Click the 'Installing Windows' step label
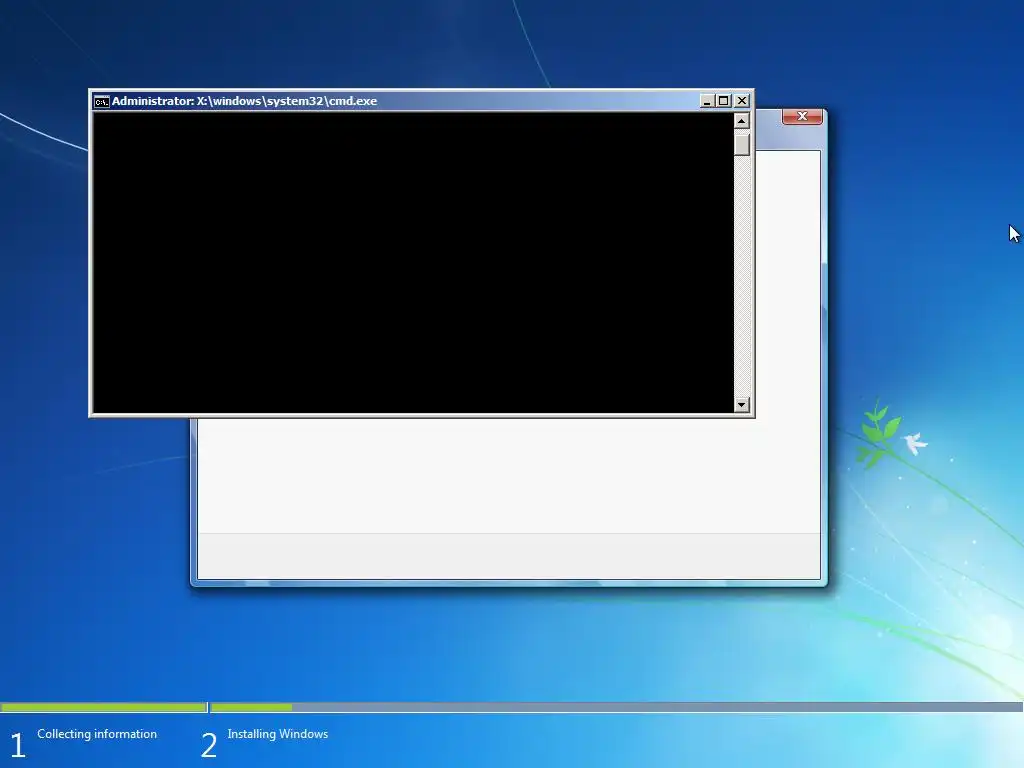Screen dimensions: 1024x768 (x=278, y=734)
